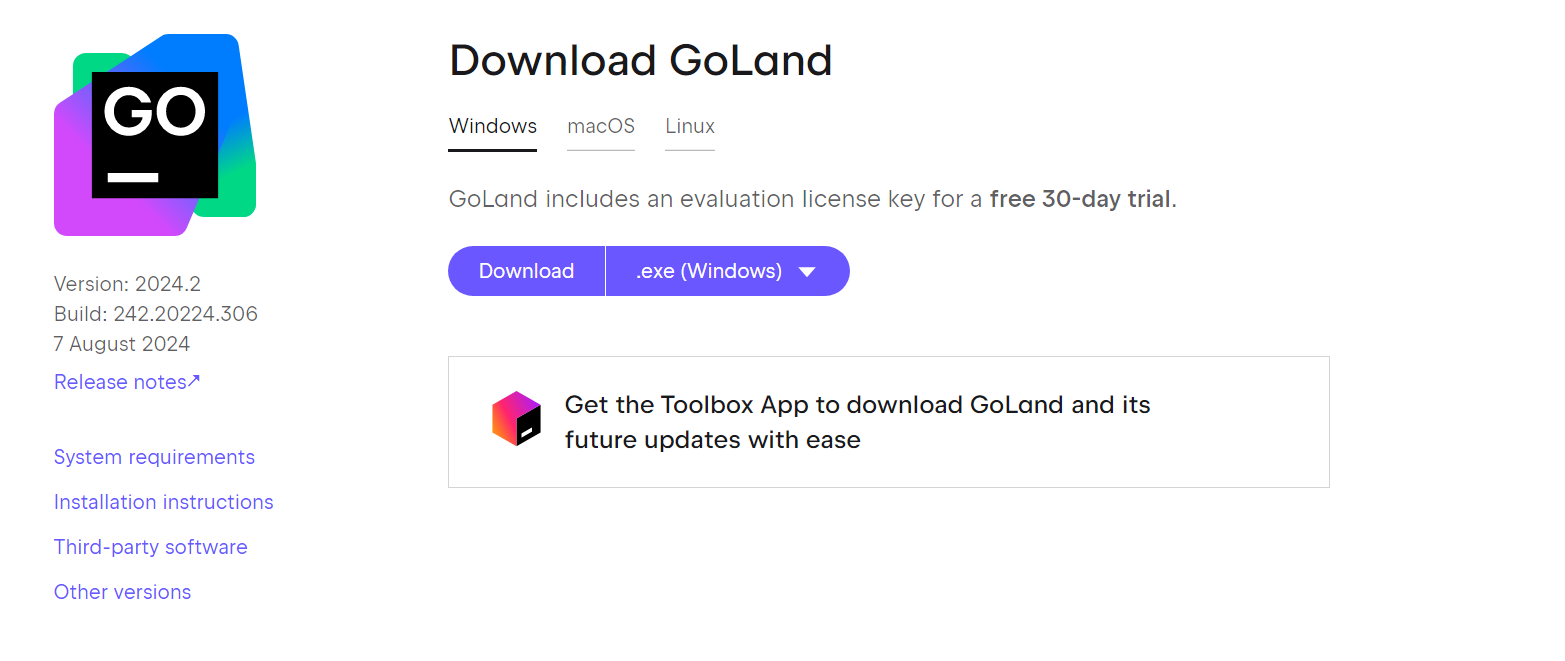The width and height of the screenshot is (1565, 661).
Task: Click the 7 August 2024 date text
Action: point(122,344)
